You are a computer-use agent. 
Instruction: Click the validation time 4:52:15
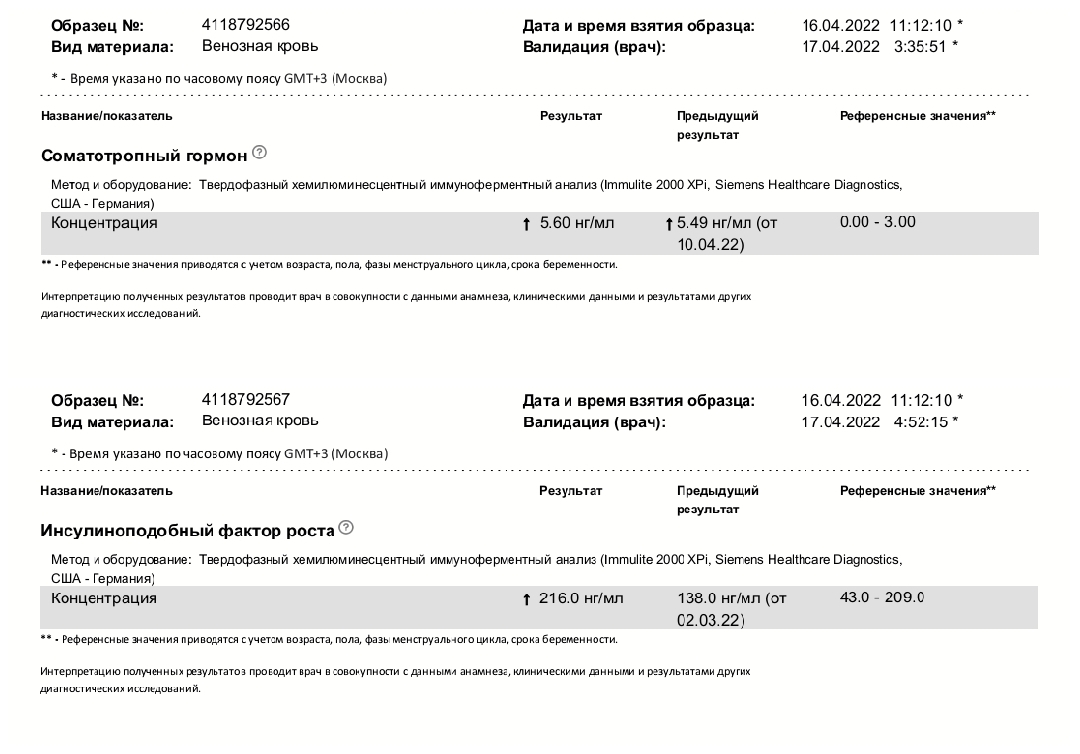[921, 421]
